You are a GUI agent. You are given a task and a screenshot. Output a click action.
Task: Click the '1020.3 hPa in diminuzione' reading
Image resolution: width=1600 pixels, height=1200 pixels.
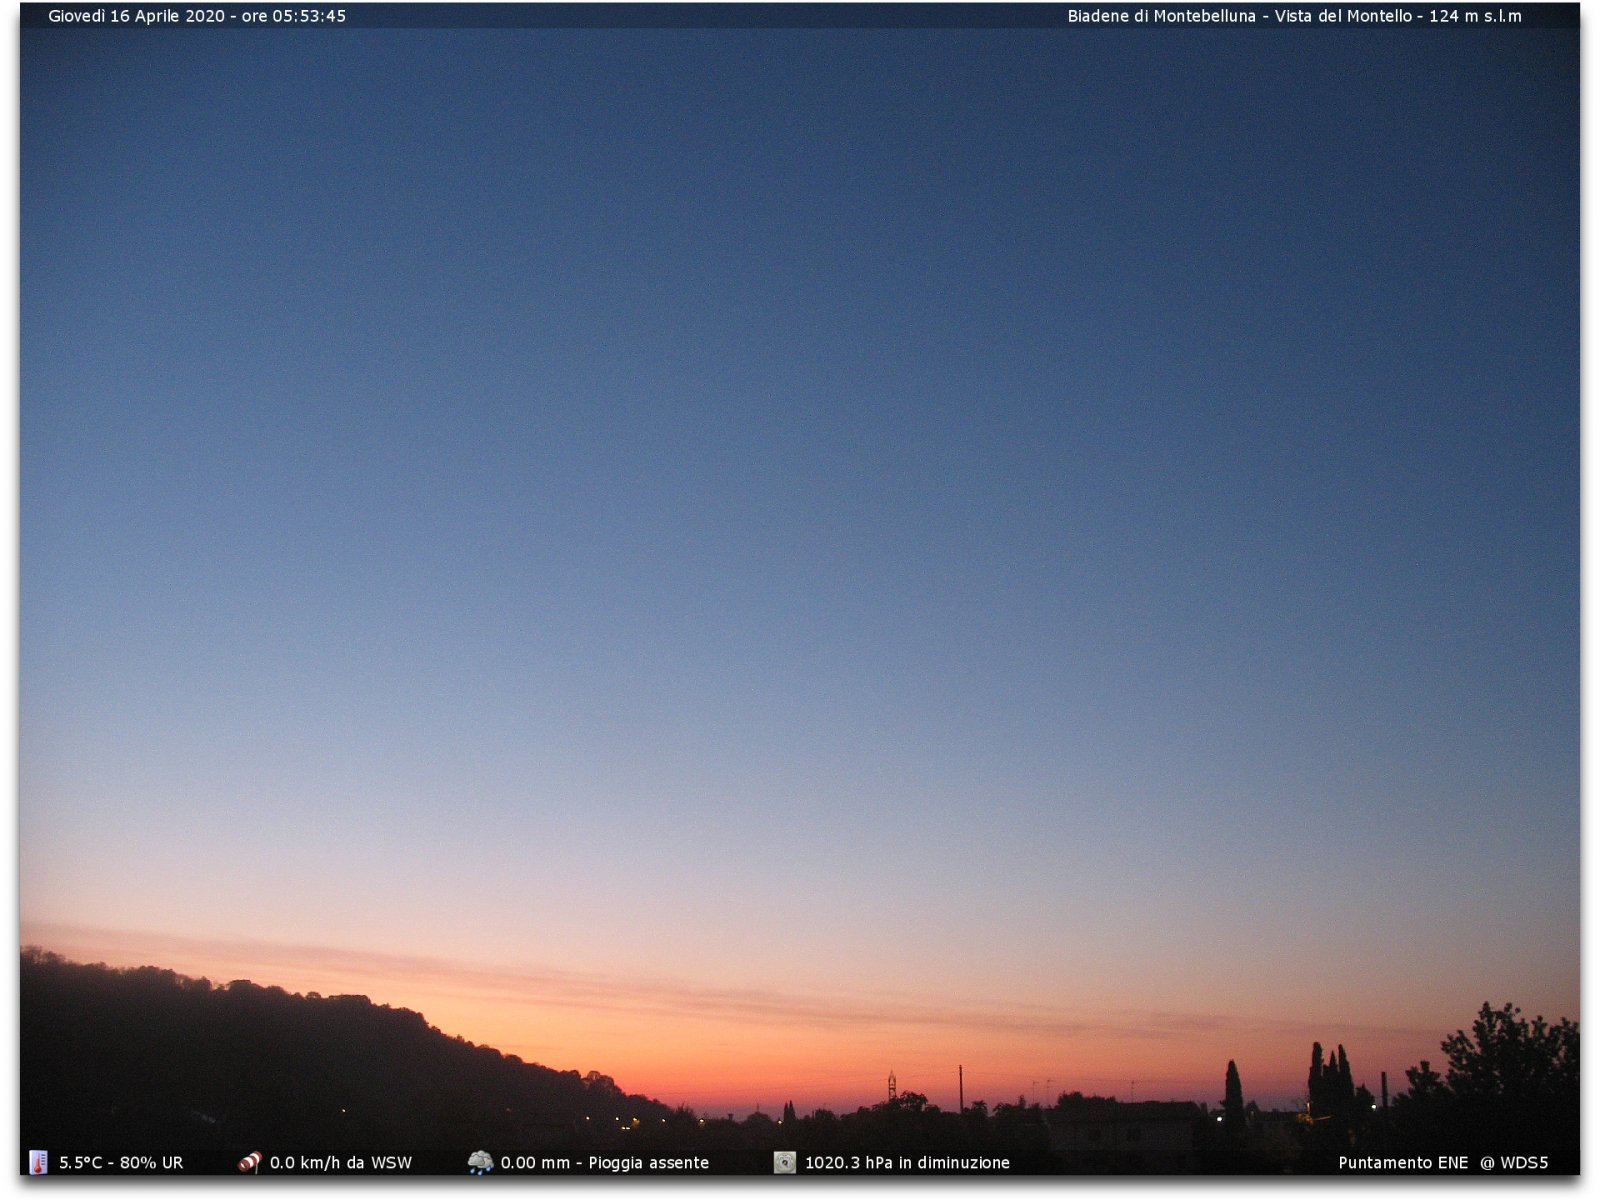tap(907, 1163)
